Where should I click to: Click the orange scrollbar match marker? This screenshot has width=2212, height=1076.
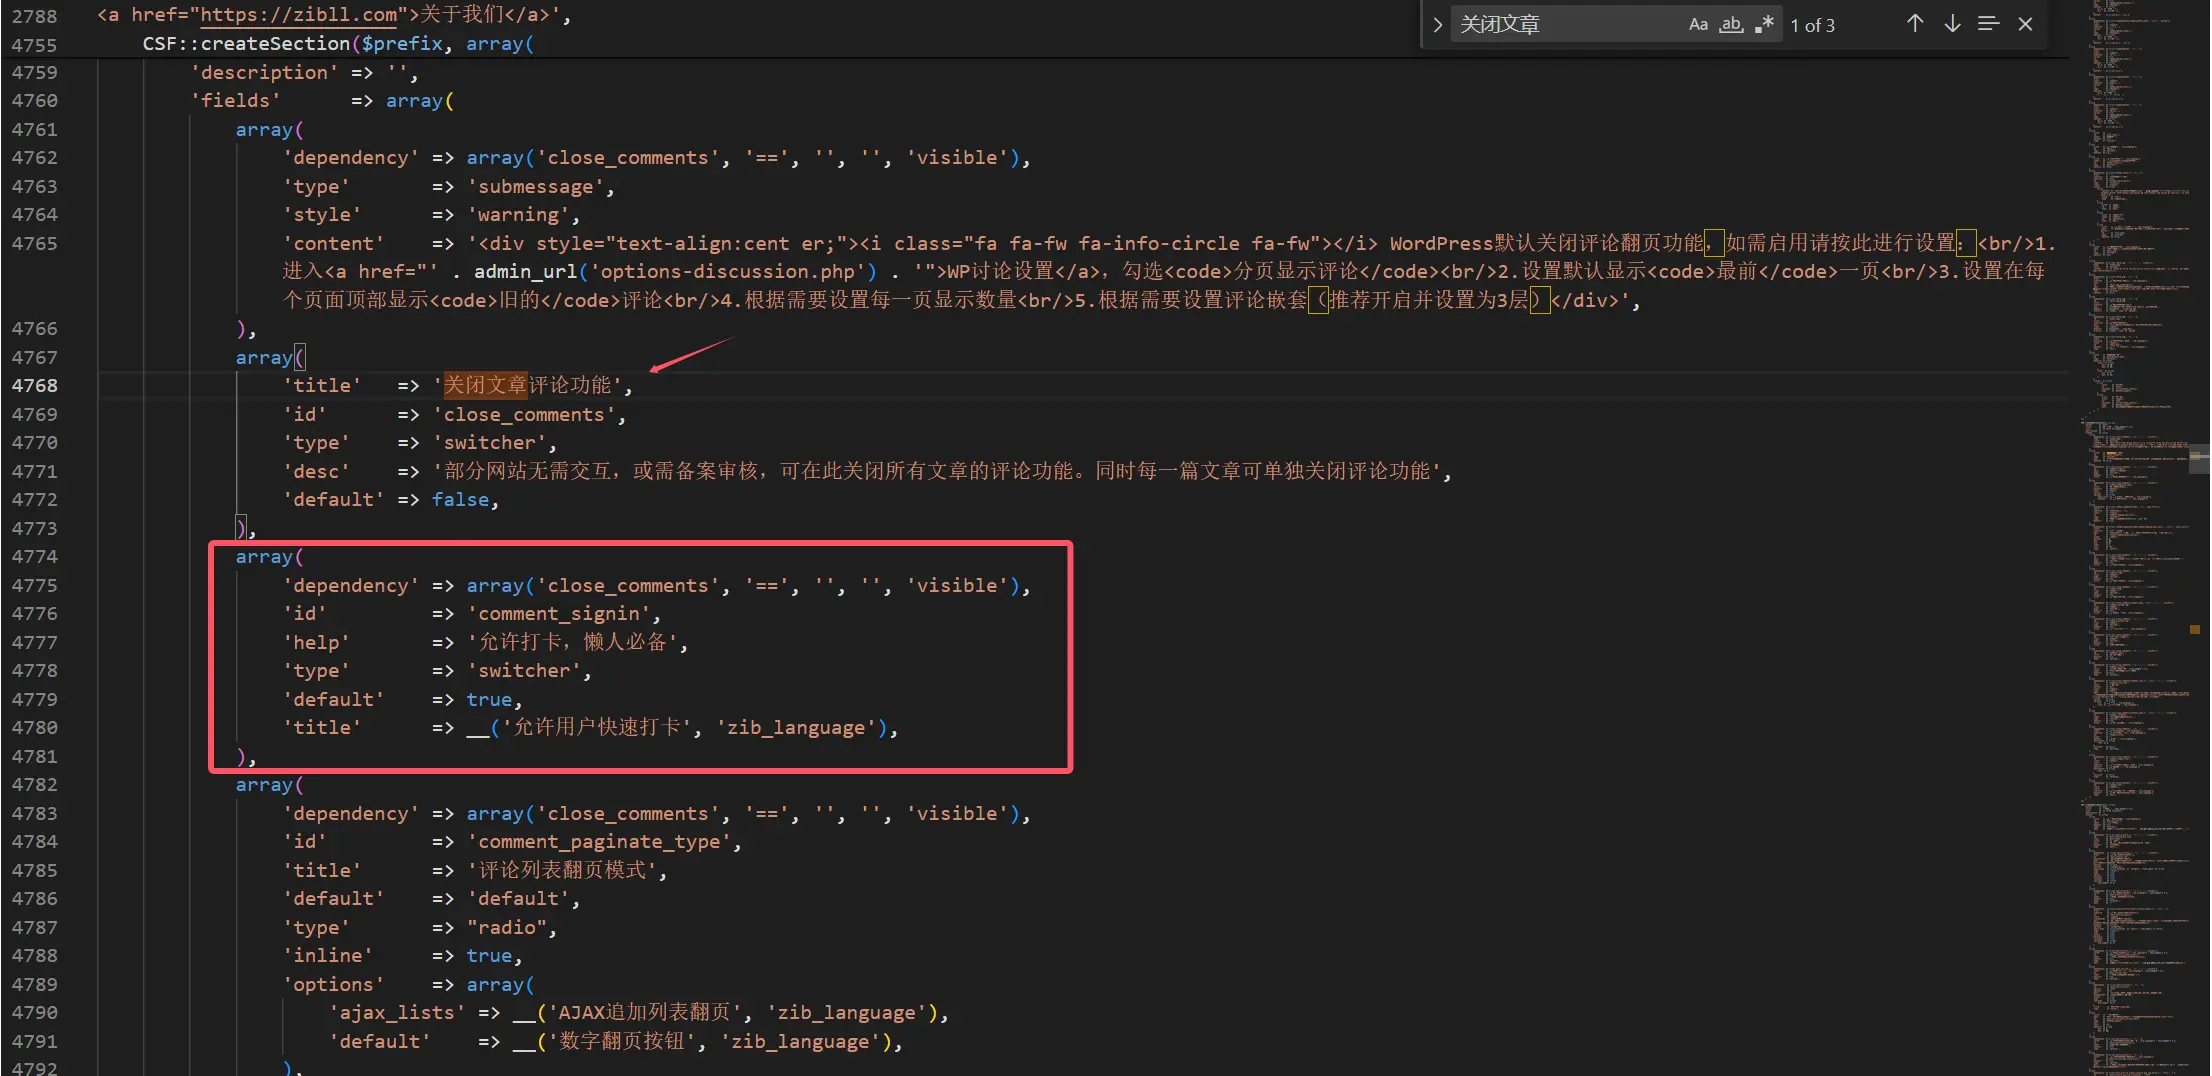point(2195,630)
